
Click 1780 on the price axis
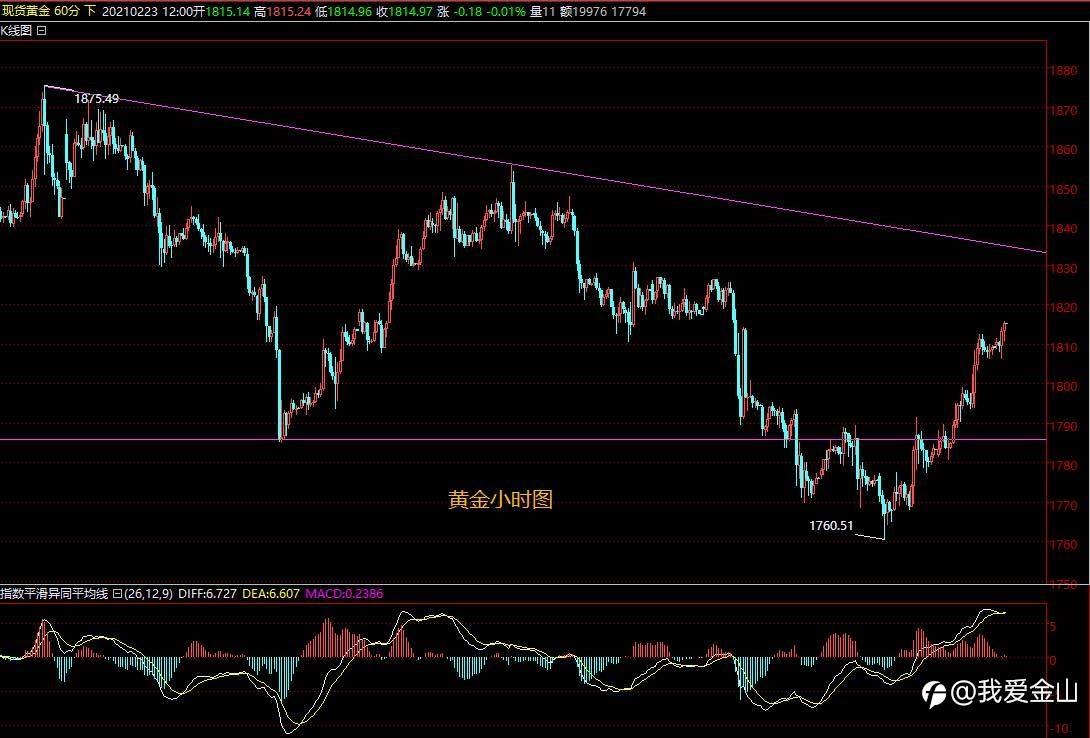(1064, 466)
